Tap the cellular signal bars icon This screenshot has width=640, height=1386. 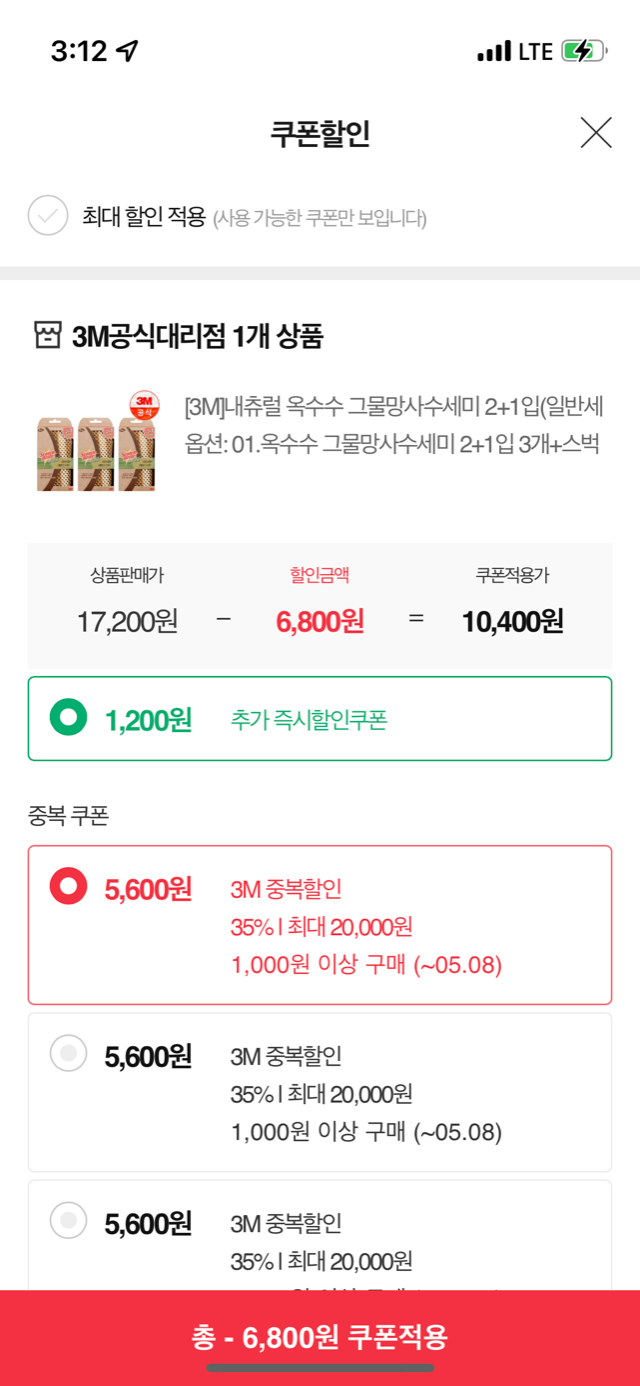tap(494, 51)
